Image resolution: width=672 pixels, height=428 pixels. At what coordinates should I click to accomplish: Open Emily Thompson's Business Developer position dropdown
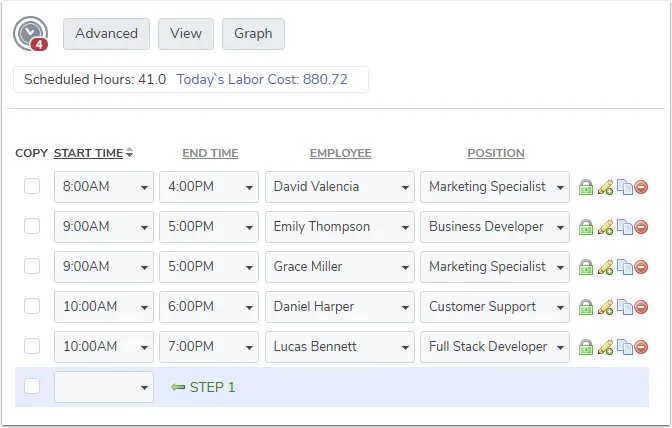pyautogui.click(x=495, y=227)
